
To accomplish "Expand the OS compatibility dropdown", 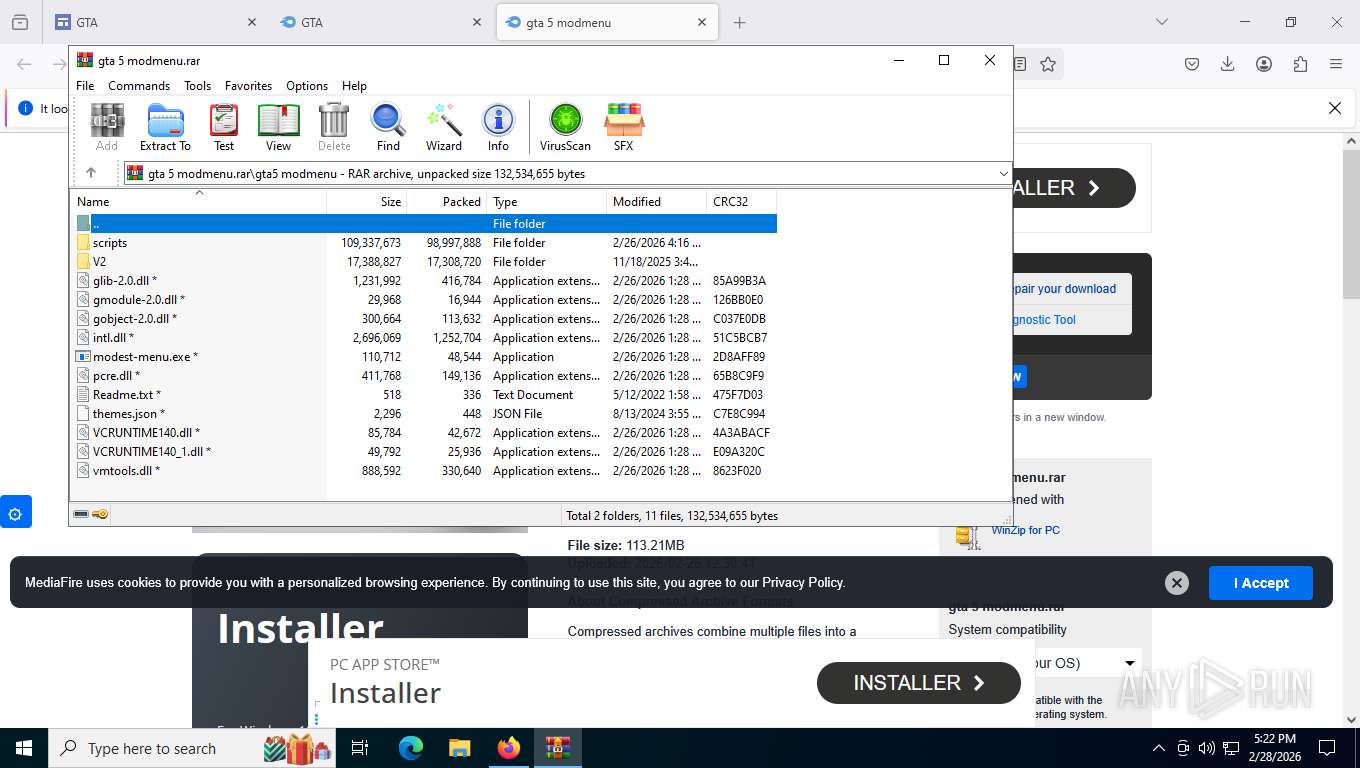I will [1131, 663].
